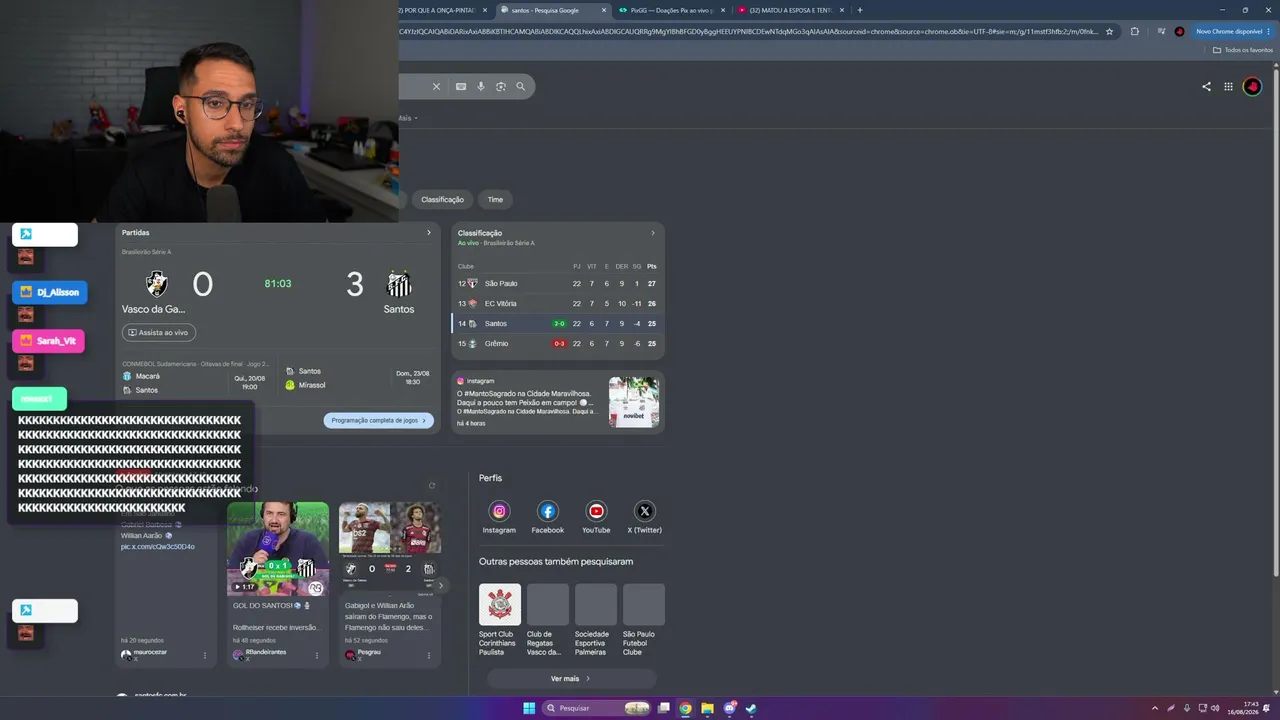
Task: Open Steam from the taskbar
Action: point(751,708)
